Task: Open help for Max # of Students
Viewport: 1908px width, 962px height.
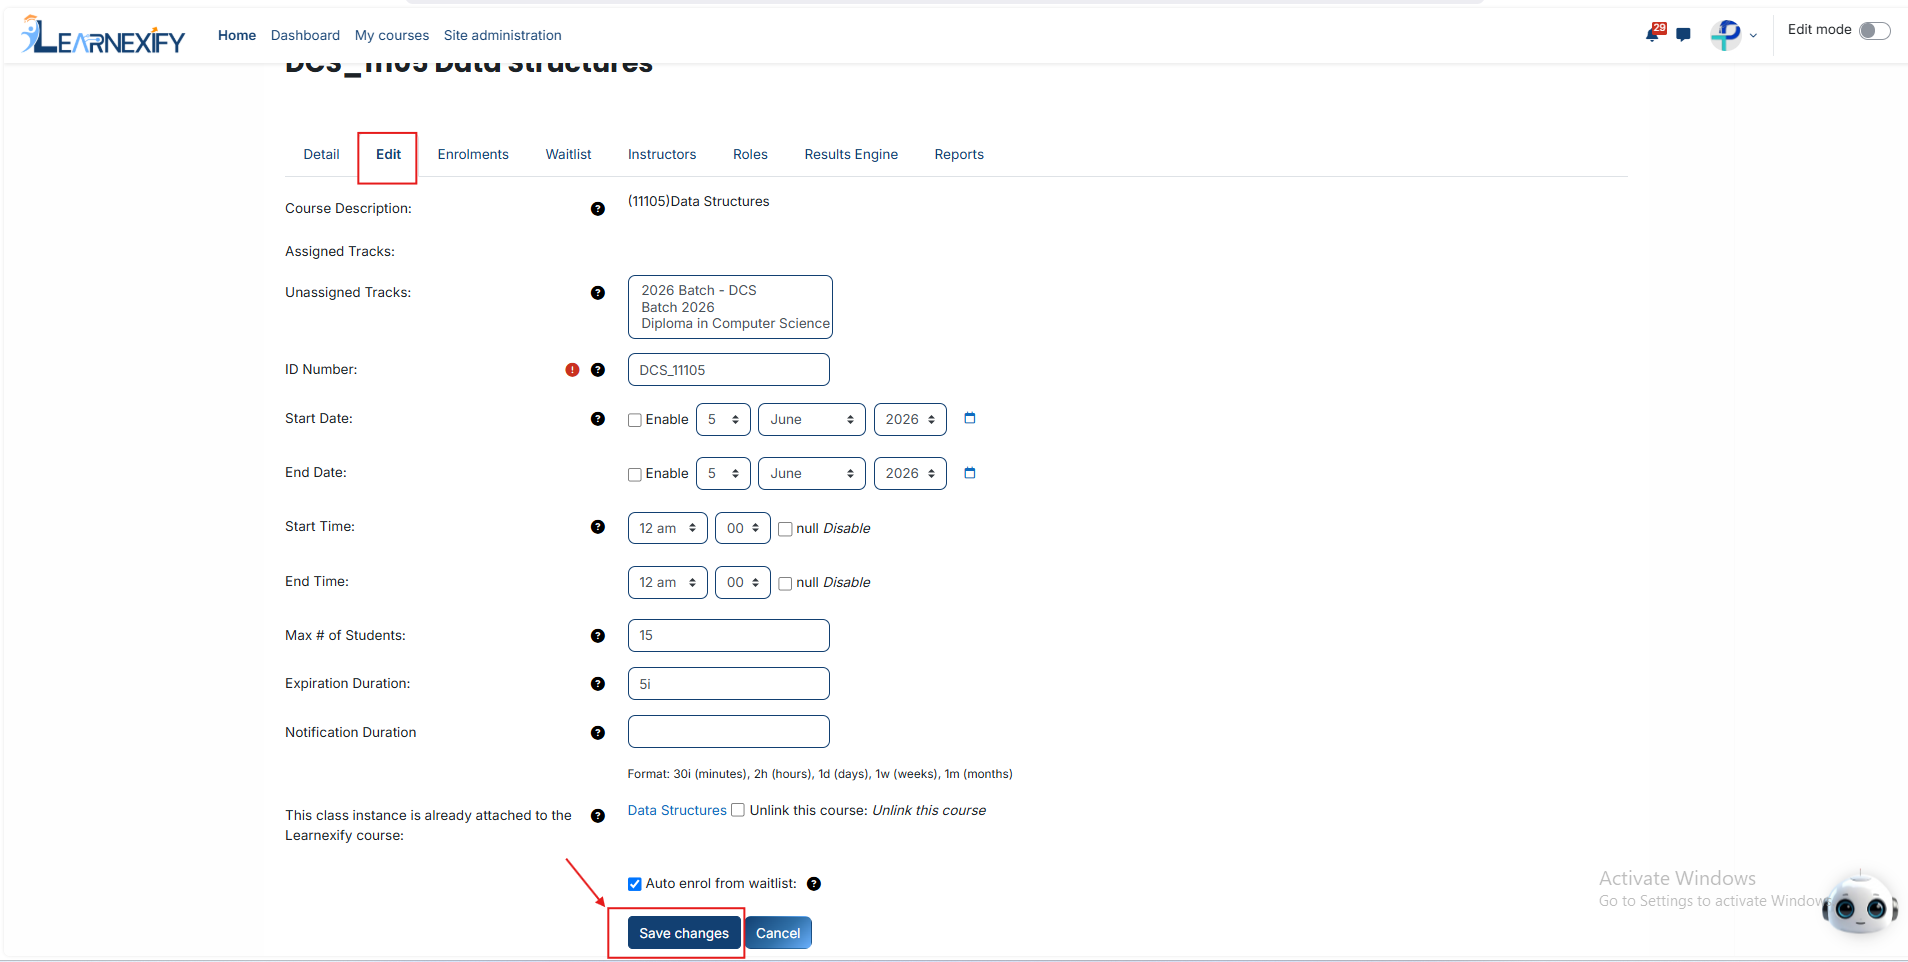Action: point(598,636)
